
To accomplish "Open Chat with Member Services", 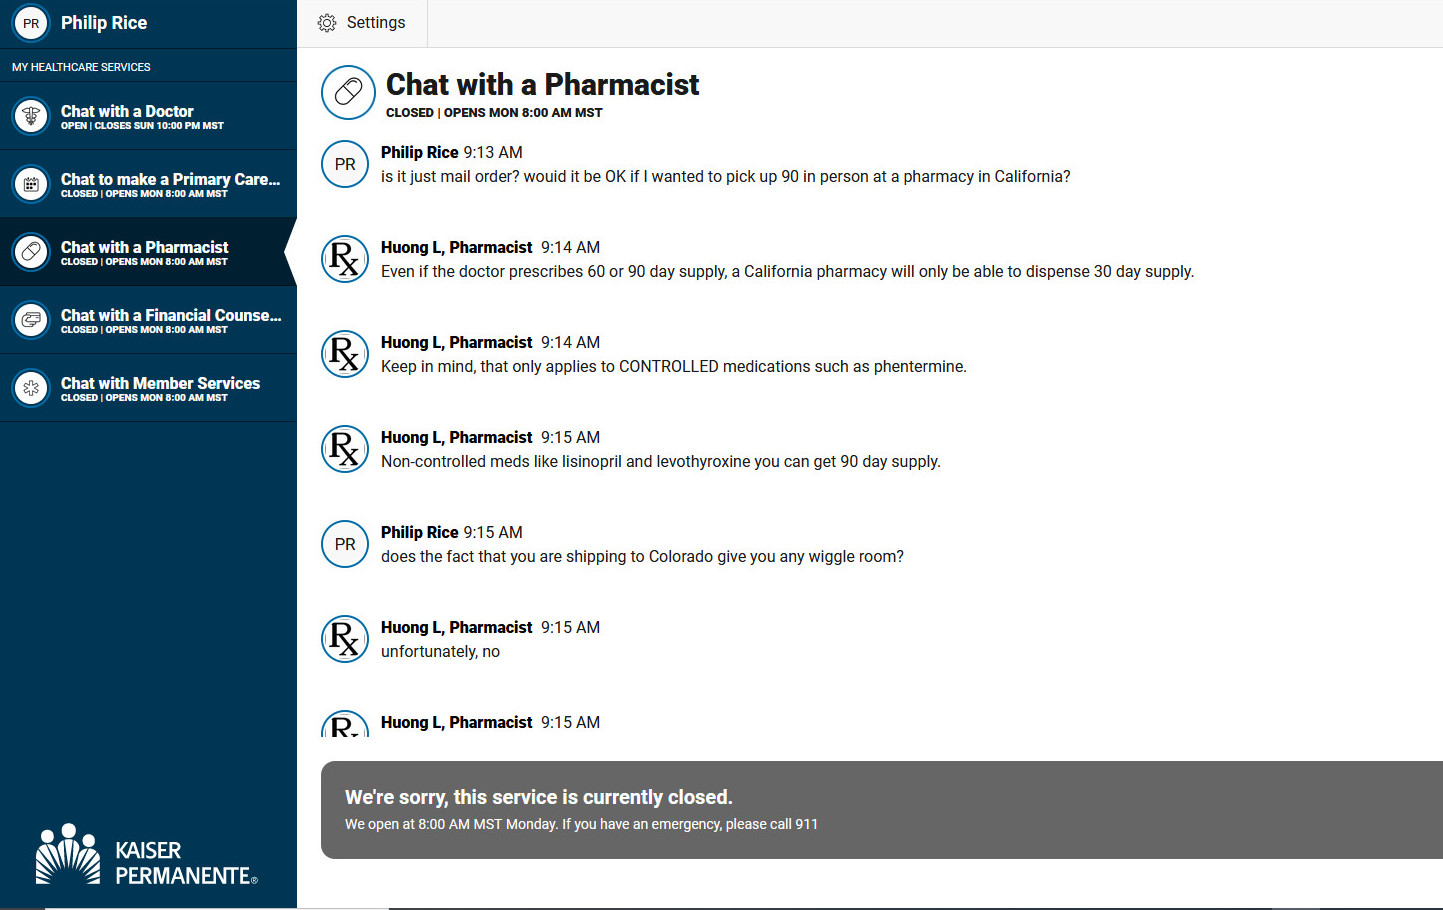I will click(148, 388).
